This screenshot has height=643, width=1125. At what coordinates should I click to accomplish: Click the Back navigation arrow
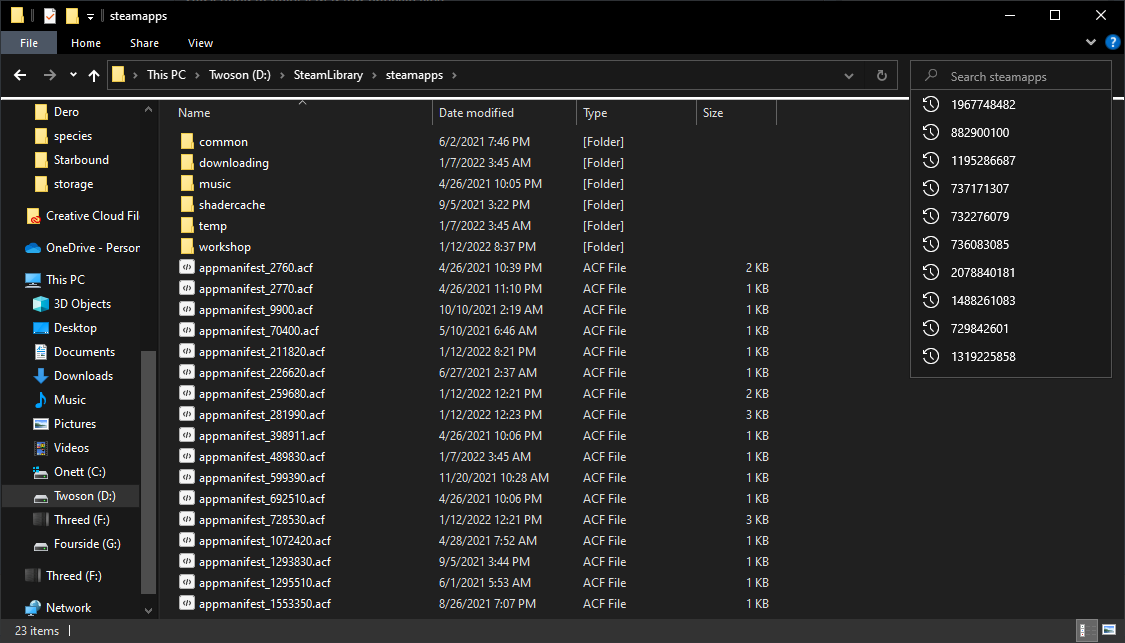(20, 75)
